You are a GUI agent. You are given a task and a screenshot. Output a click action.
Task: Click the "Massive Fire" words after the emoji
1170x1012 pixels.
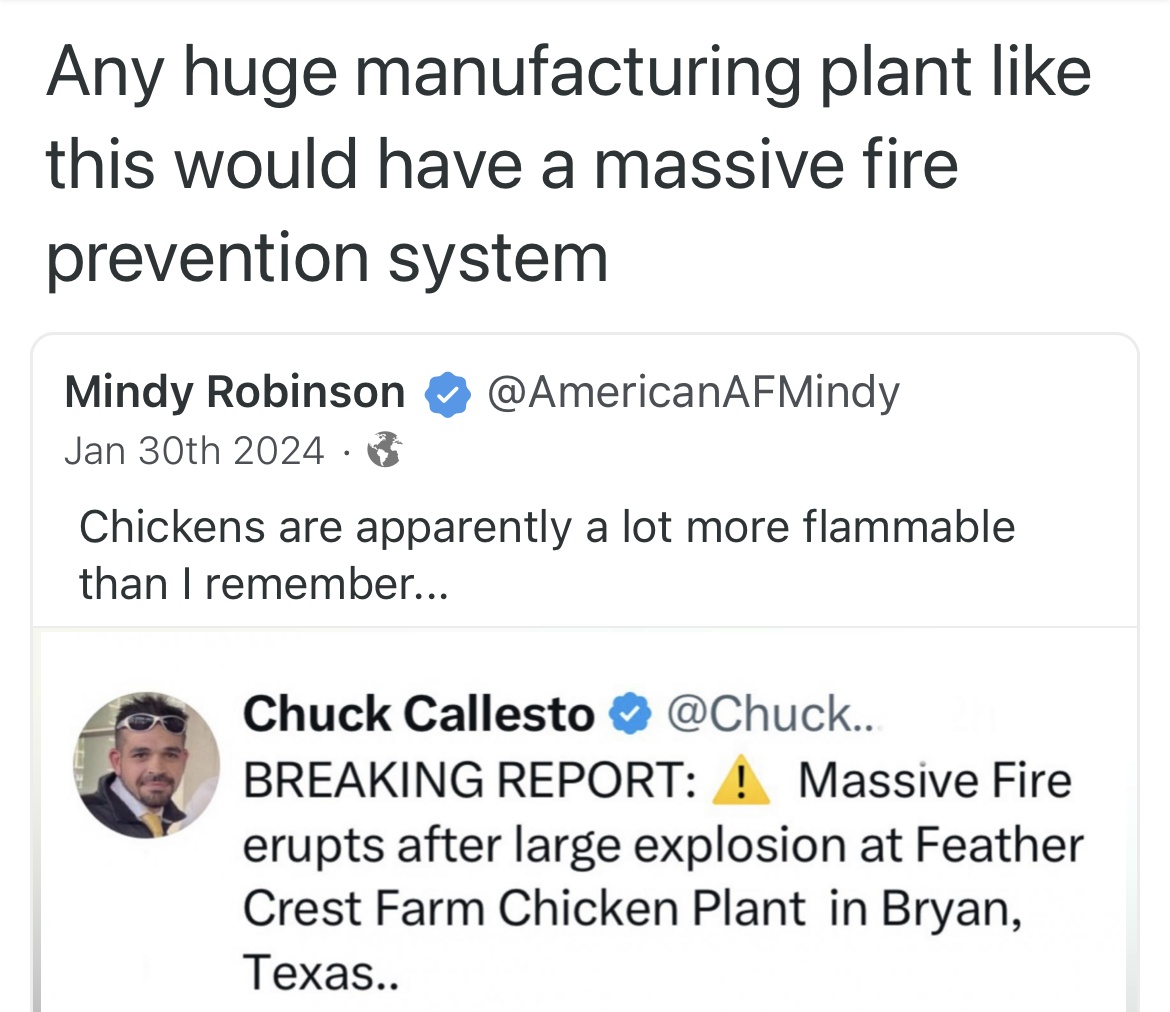pos(934,781)
